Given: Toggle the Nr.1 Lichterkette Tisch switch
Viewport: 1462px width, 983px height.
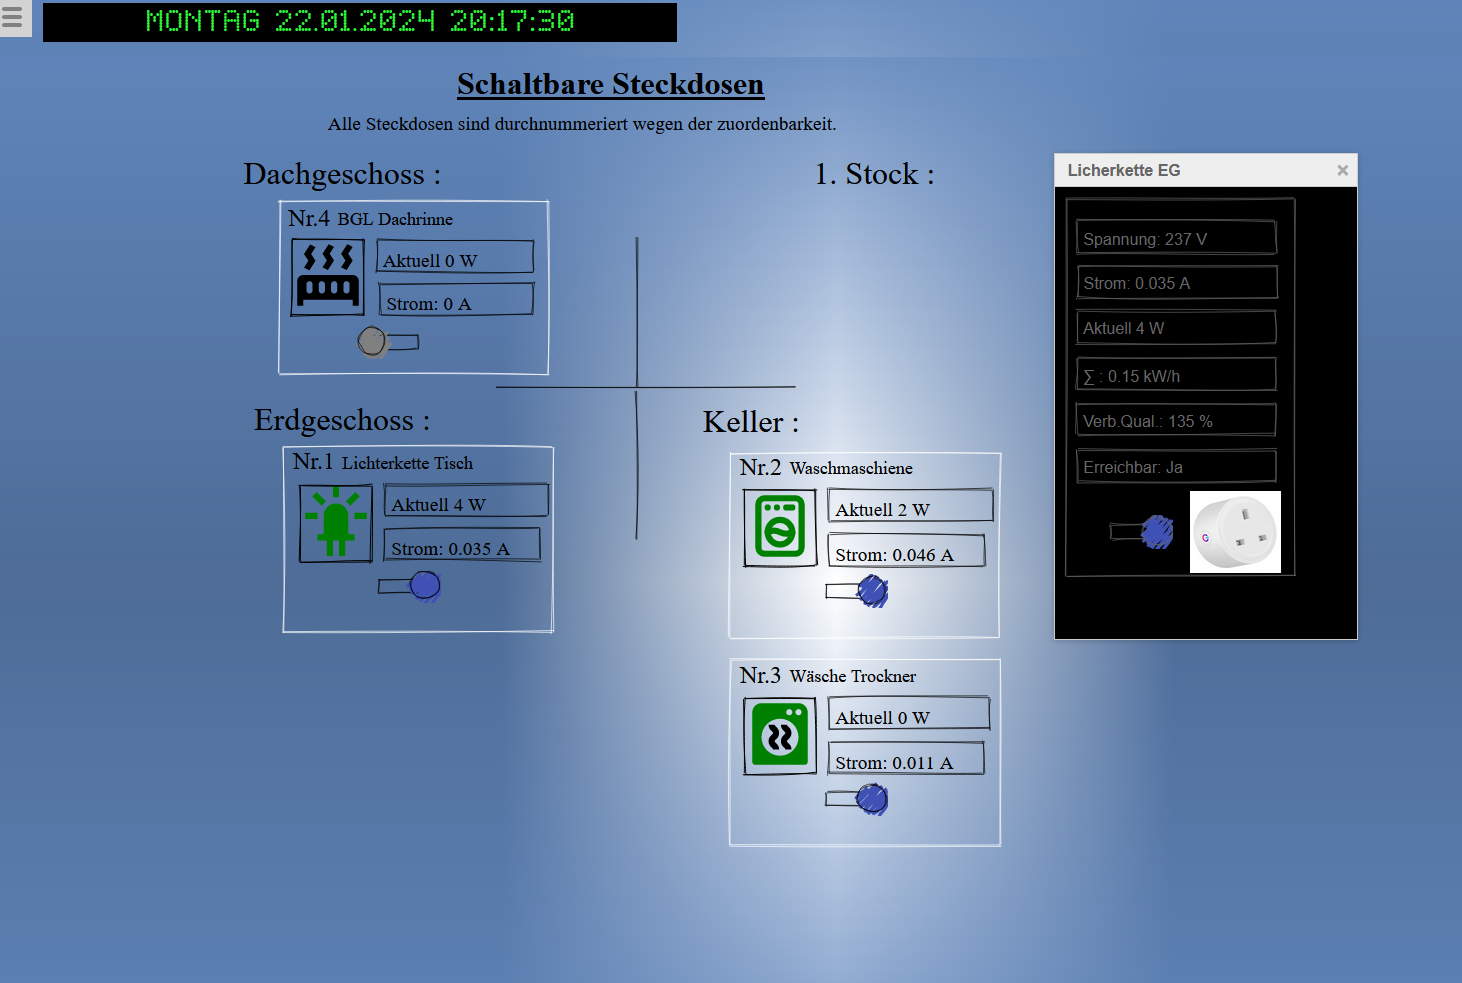Looking at the screenshot, I should (x=410, y=586).
